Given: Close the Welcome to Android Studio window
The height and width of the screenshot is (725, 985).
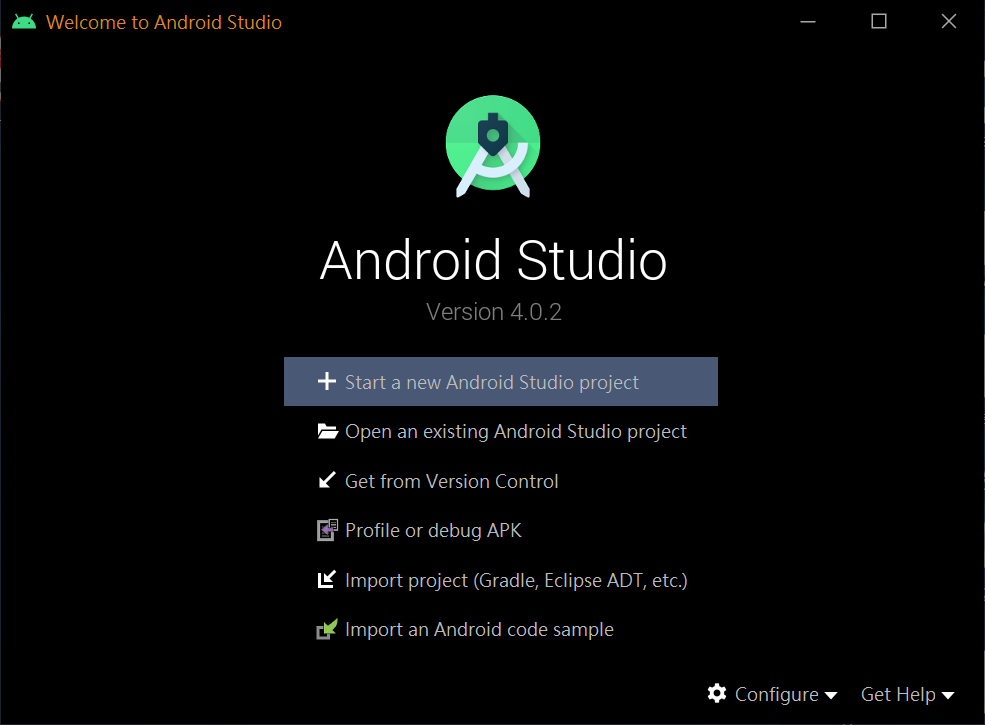Looking at the screenshot, I should coord(949,21).
